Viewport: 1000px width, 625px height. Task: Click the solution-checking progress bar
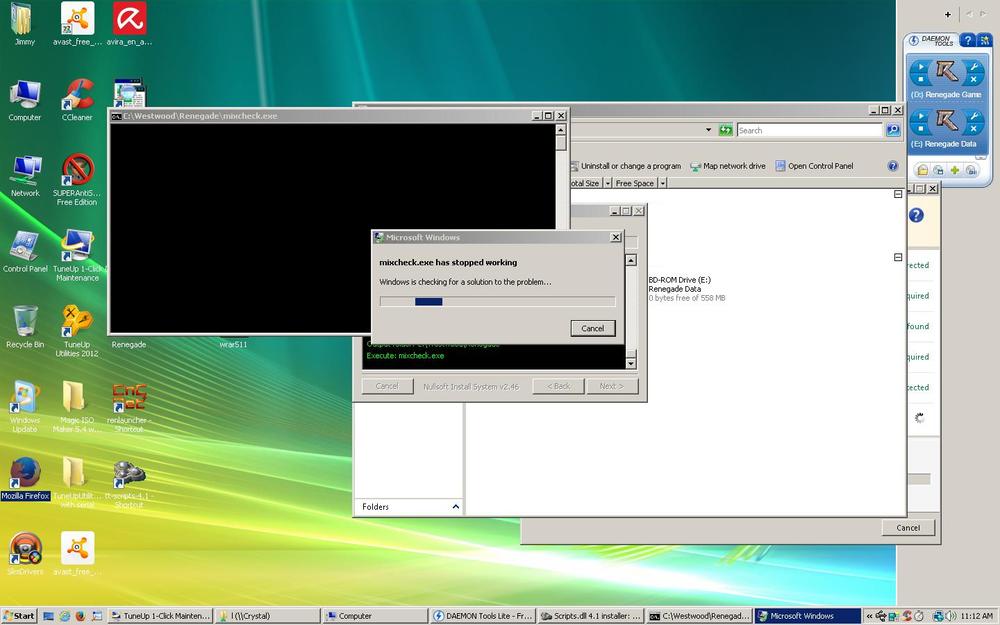click(x=497, y=301)
